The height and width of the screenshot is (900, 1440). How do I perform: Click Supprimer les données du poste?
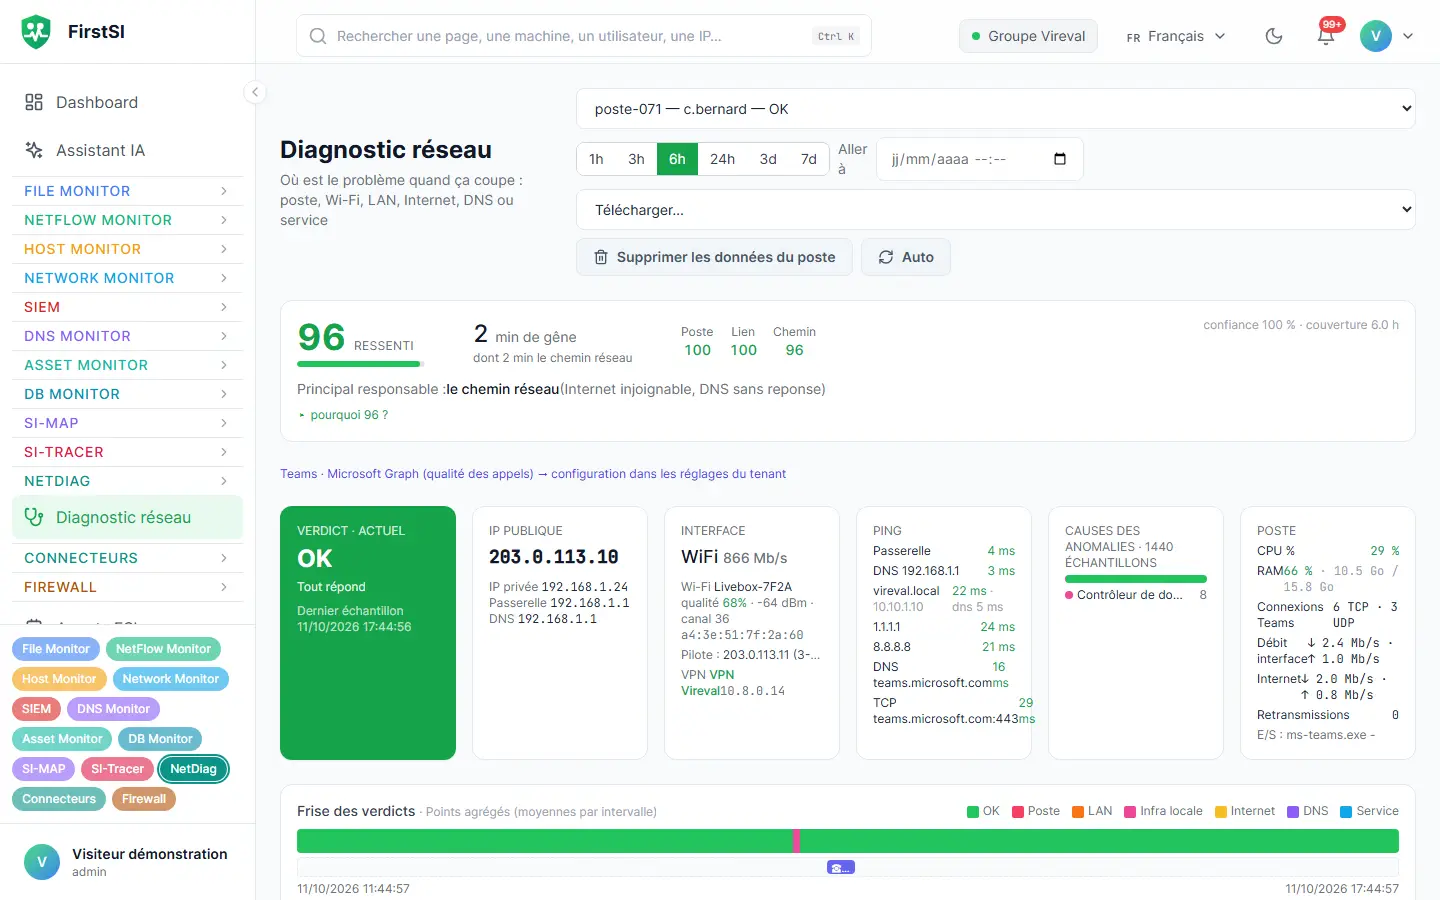tap(714, 257)
